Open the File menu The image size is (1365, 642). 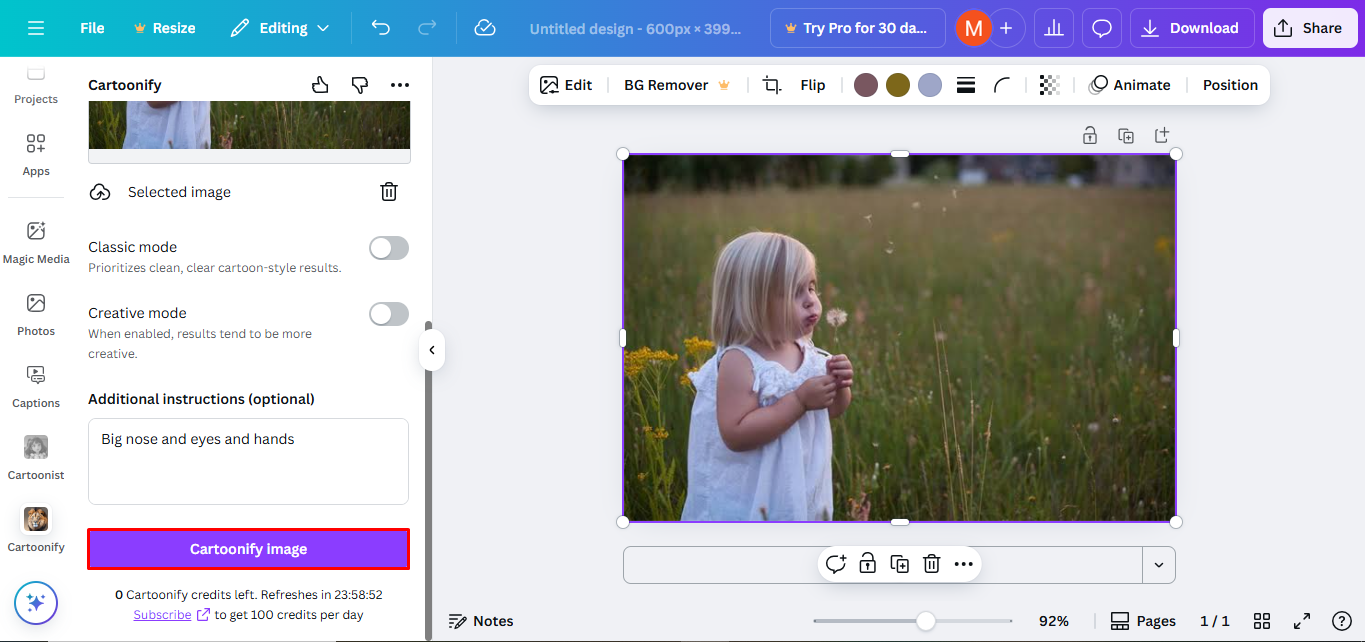[91, 28]
